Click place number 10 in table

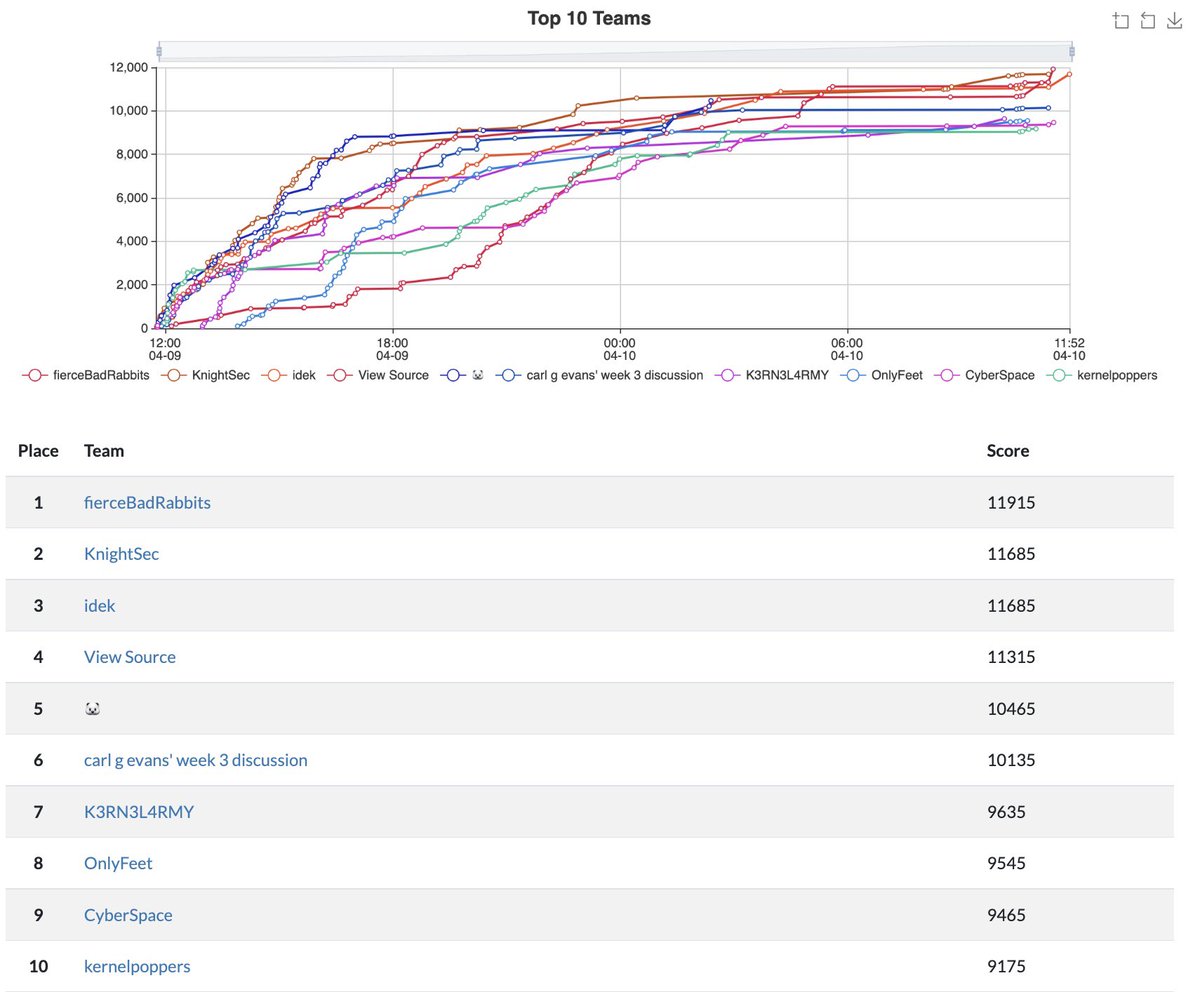(38, 966)
